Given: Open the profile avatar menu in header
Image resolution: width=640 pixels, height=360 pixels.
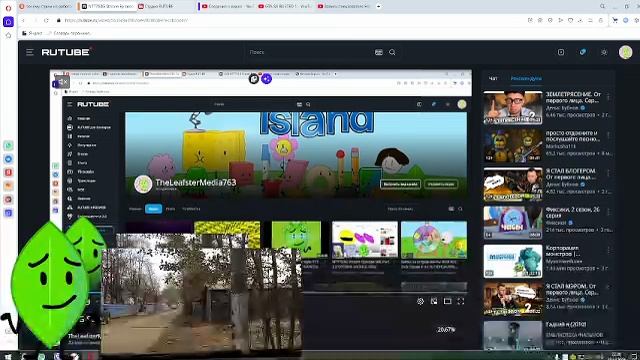Looking at the screenshot, I should 625,52.
